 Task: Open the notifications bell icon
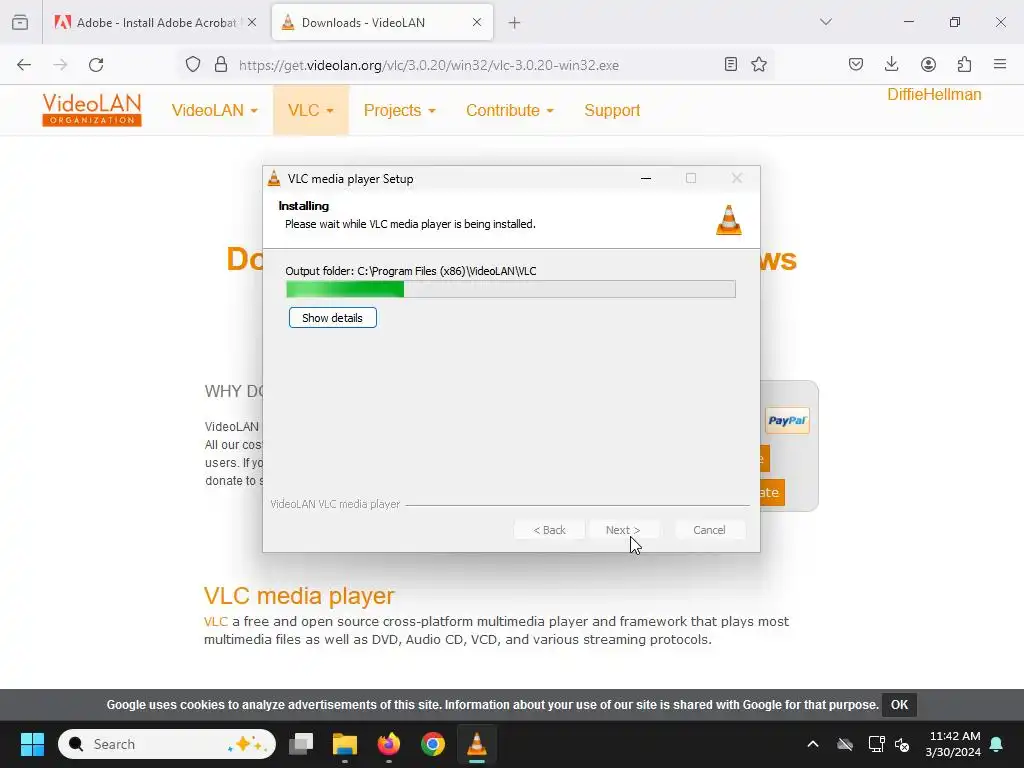[997, 744]
